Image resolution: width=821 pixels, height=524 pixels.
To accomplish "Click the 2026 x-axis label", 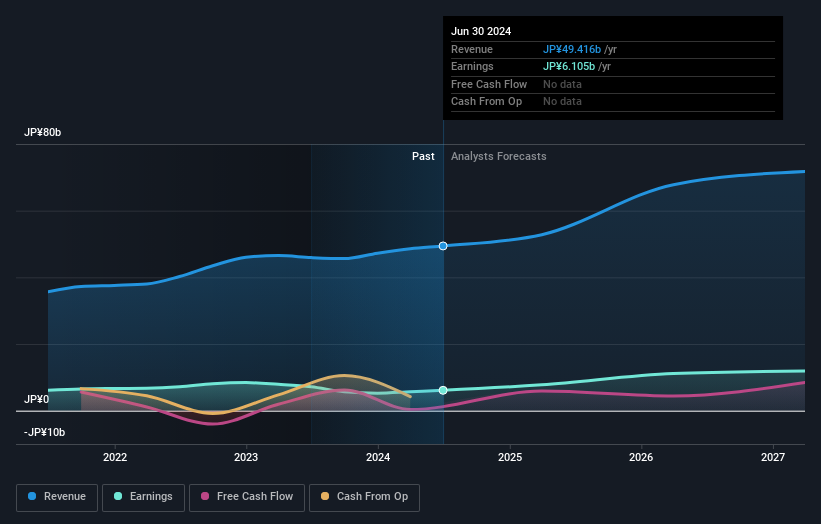I will (x=640, y=458).
